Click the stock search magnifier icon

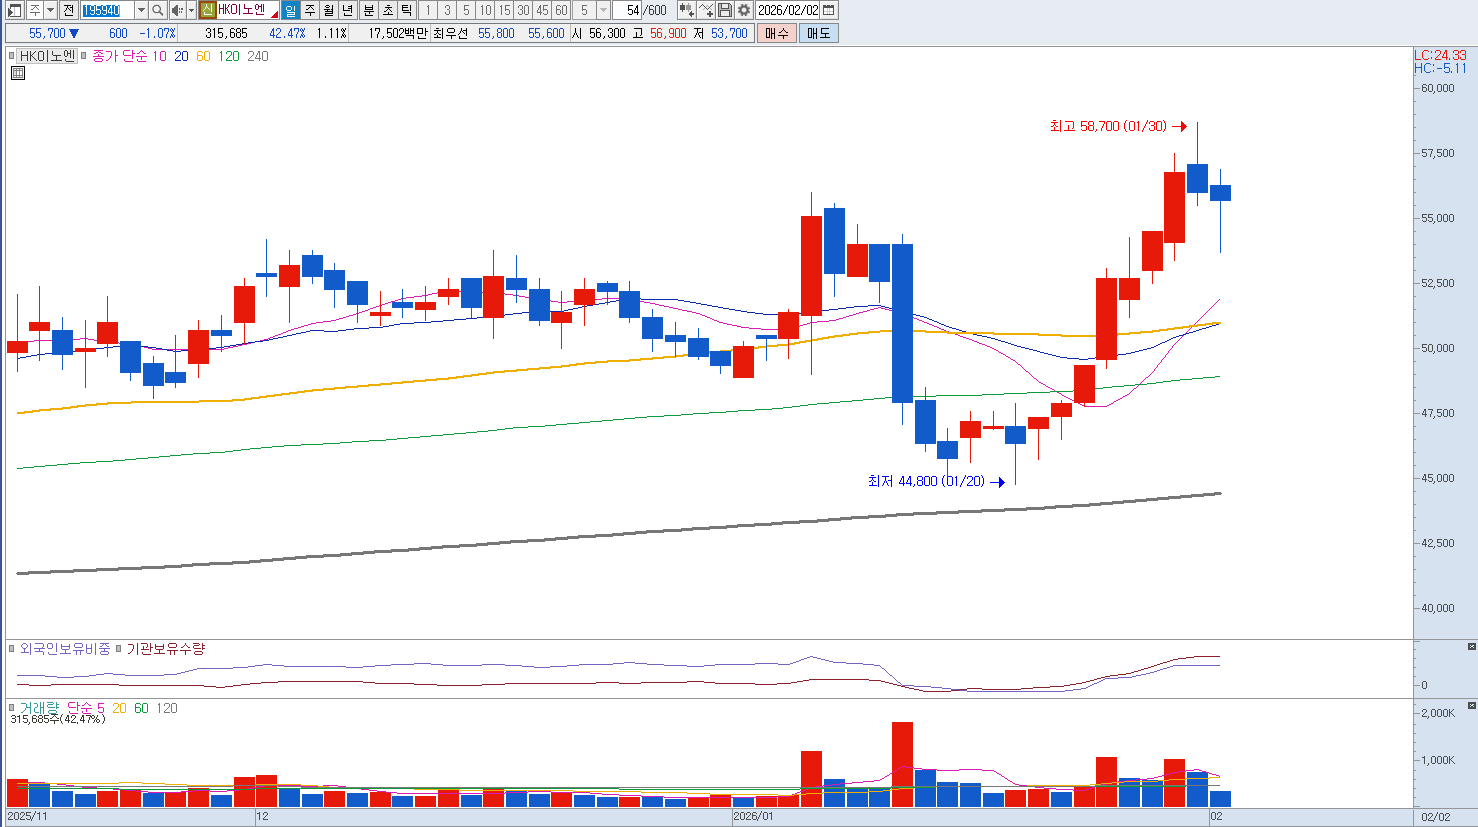[158, 10]
